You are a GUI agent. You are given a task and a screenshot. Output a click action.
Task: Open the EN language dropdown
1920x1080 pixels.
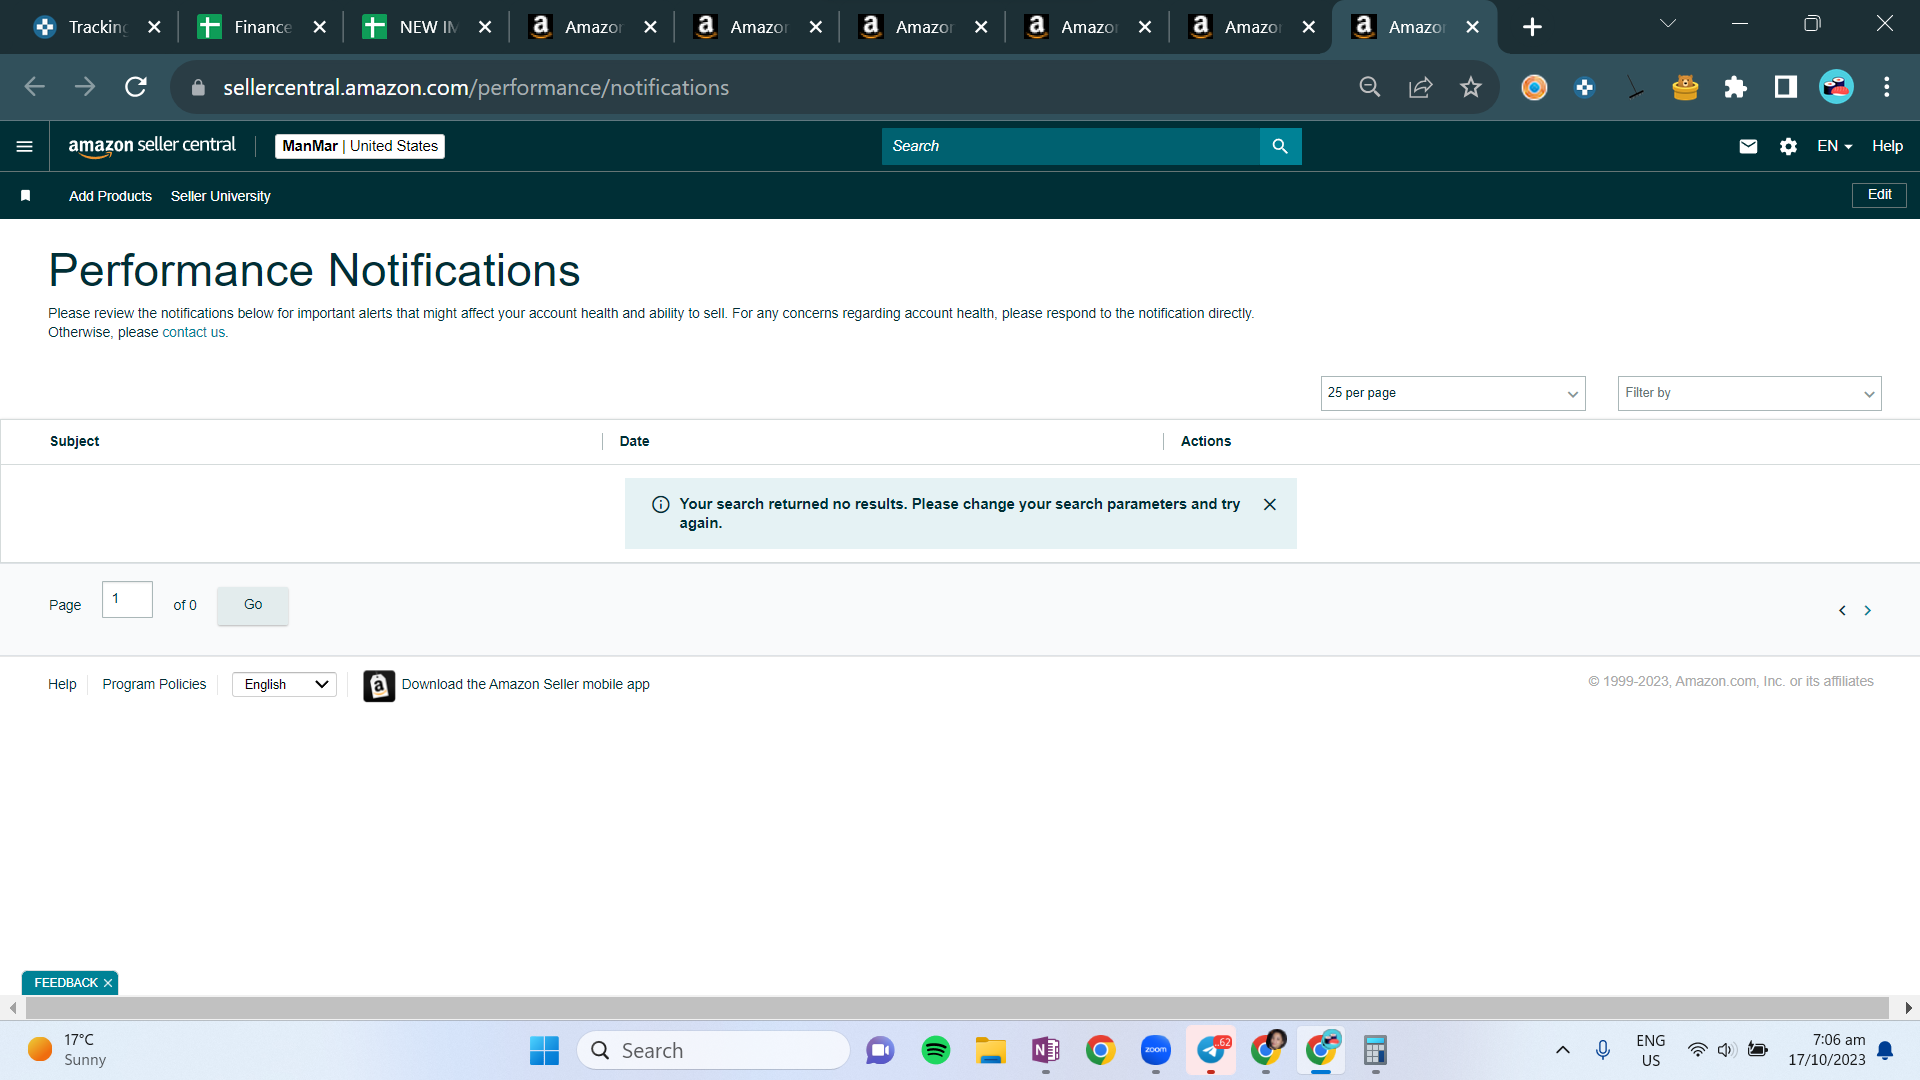click(1834, 146)
